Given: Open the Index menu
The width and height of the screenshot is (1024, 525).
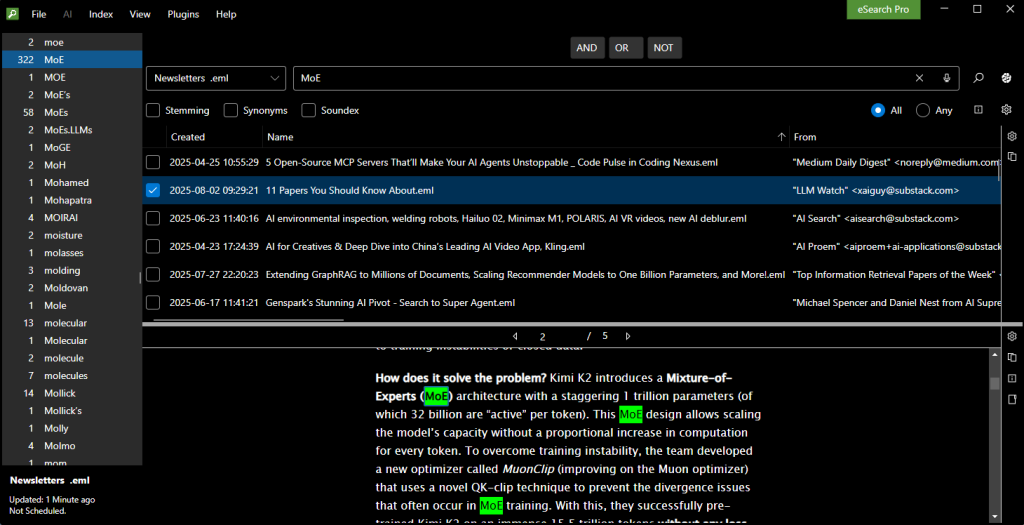Looking at the screenshot, I should coord(101,14).
